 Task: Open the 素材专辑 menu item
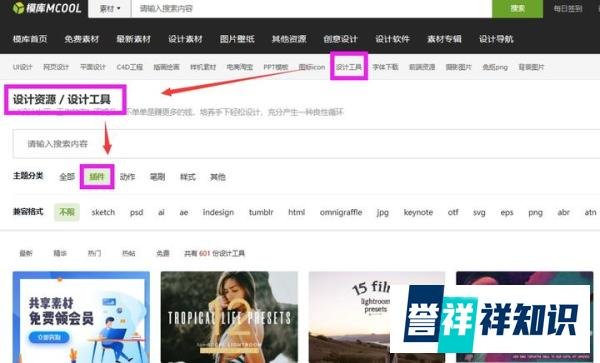click(444, 39)
